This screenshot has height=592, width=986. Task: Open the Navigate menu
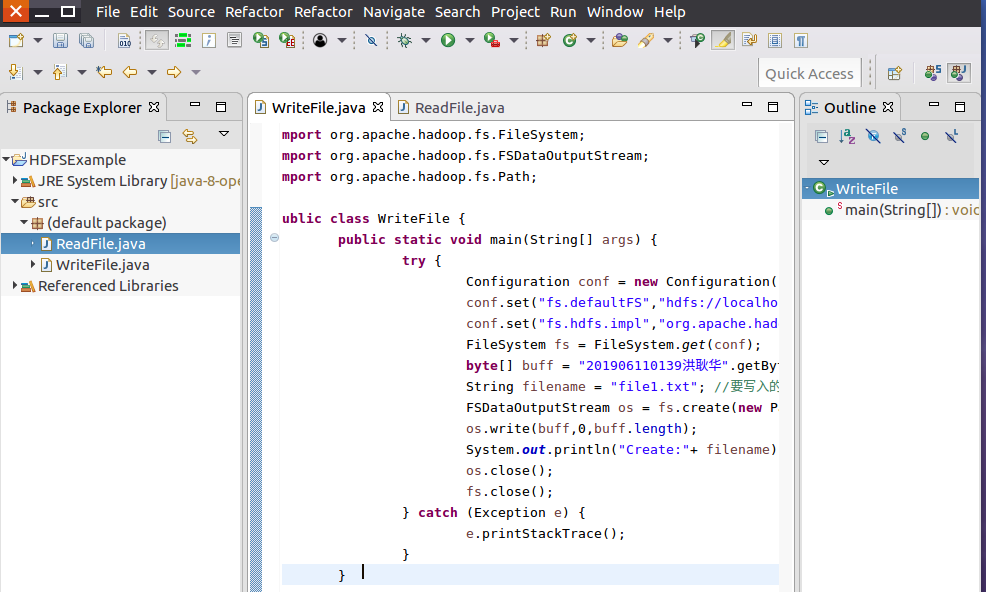coord(394,12)
